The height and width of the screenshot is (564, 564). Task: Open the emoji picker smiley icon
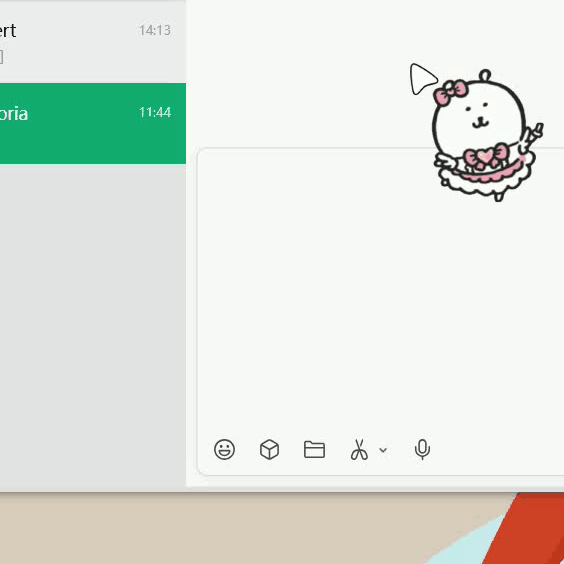[224, 449]
